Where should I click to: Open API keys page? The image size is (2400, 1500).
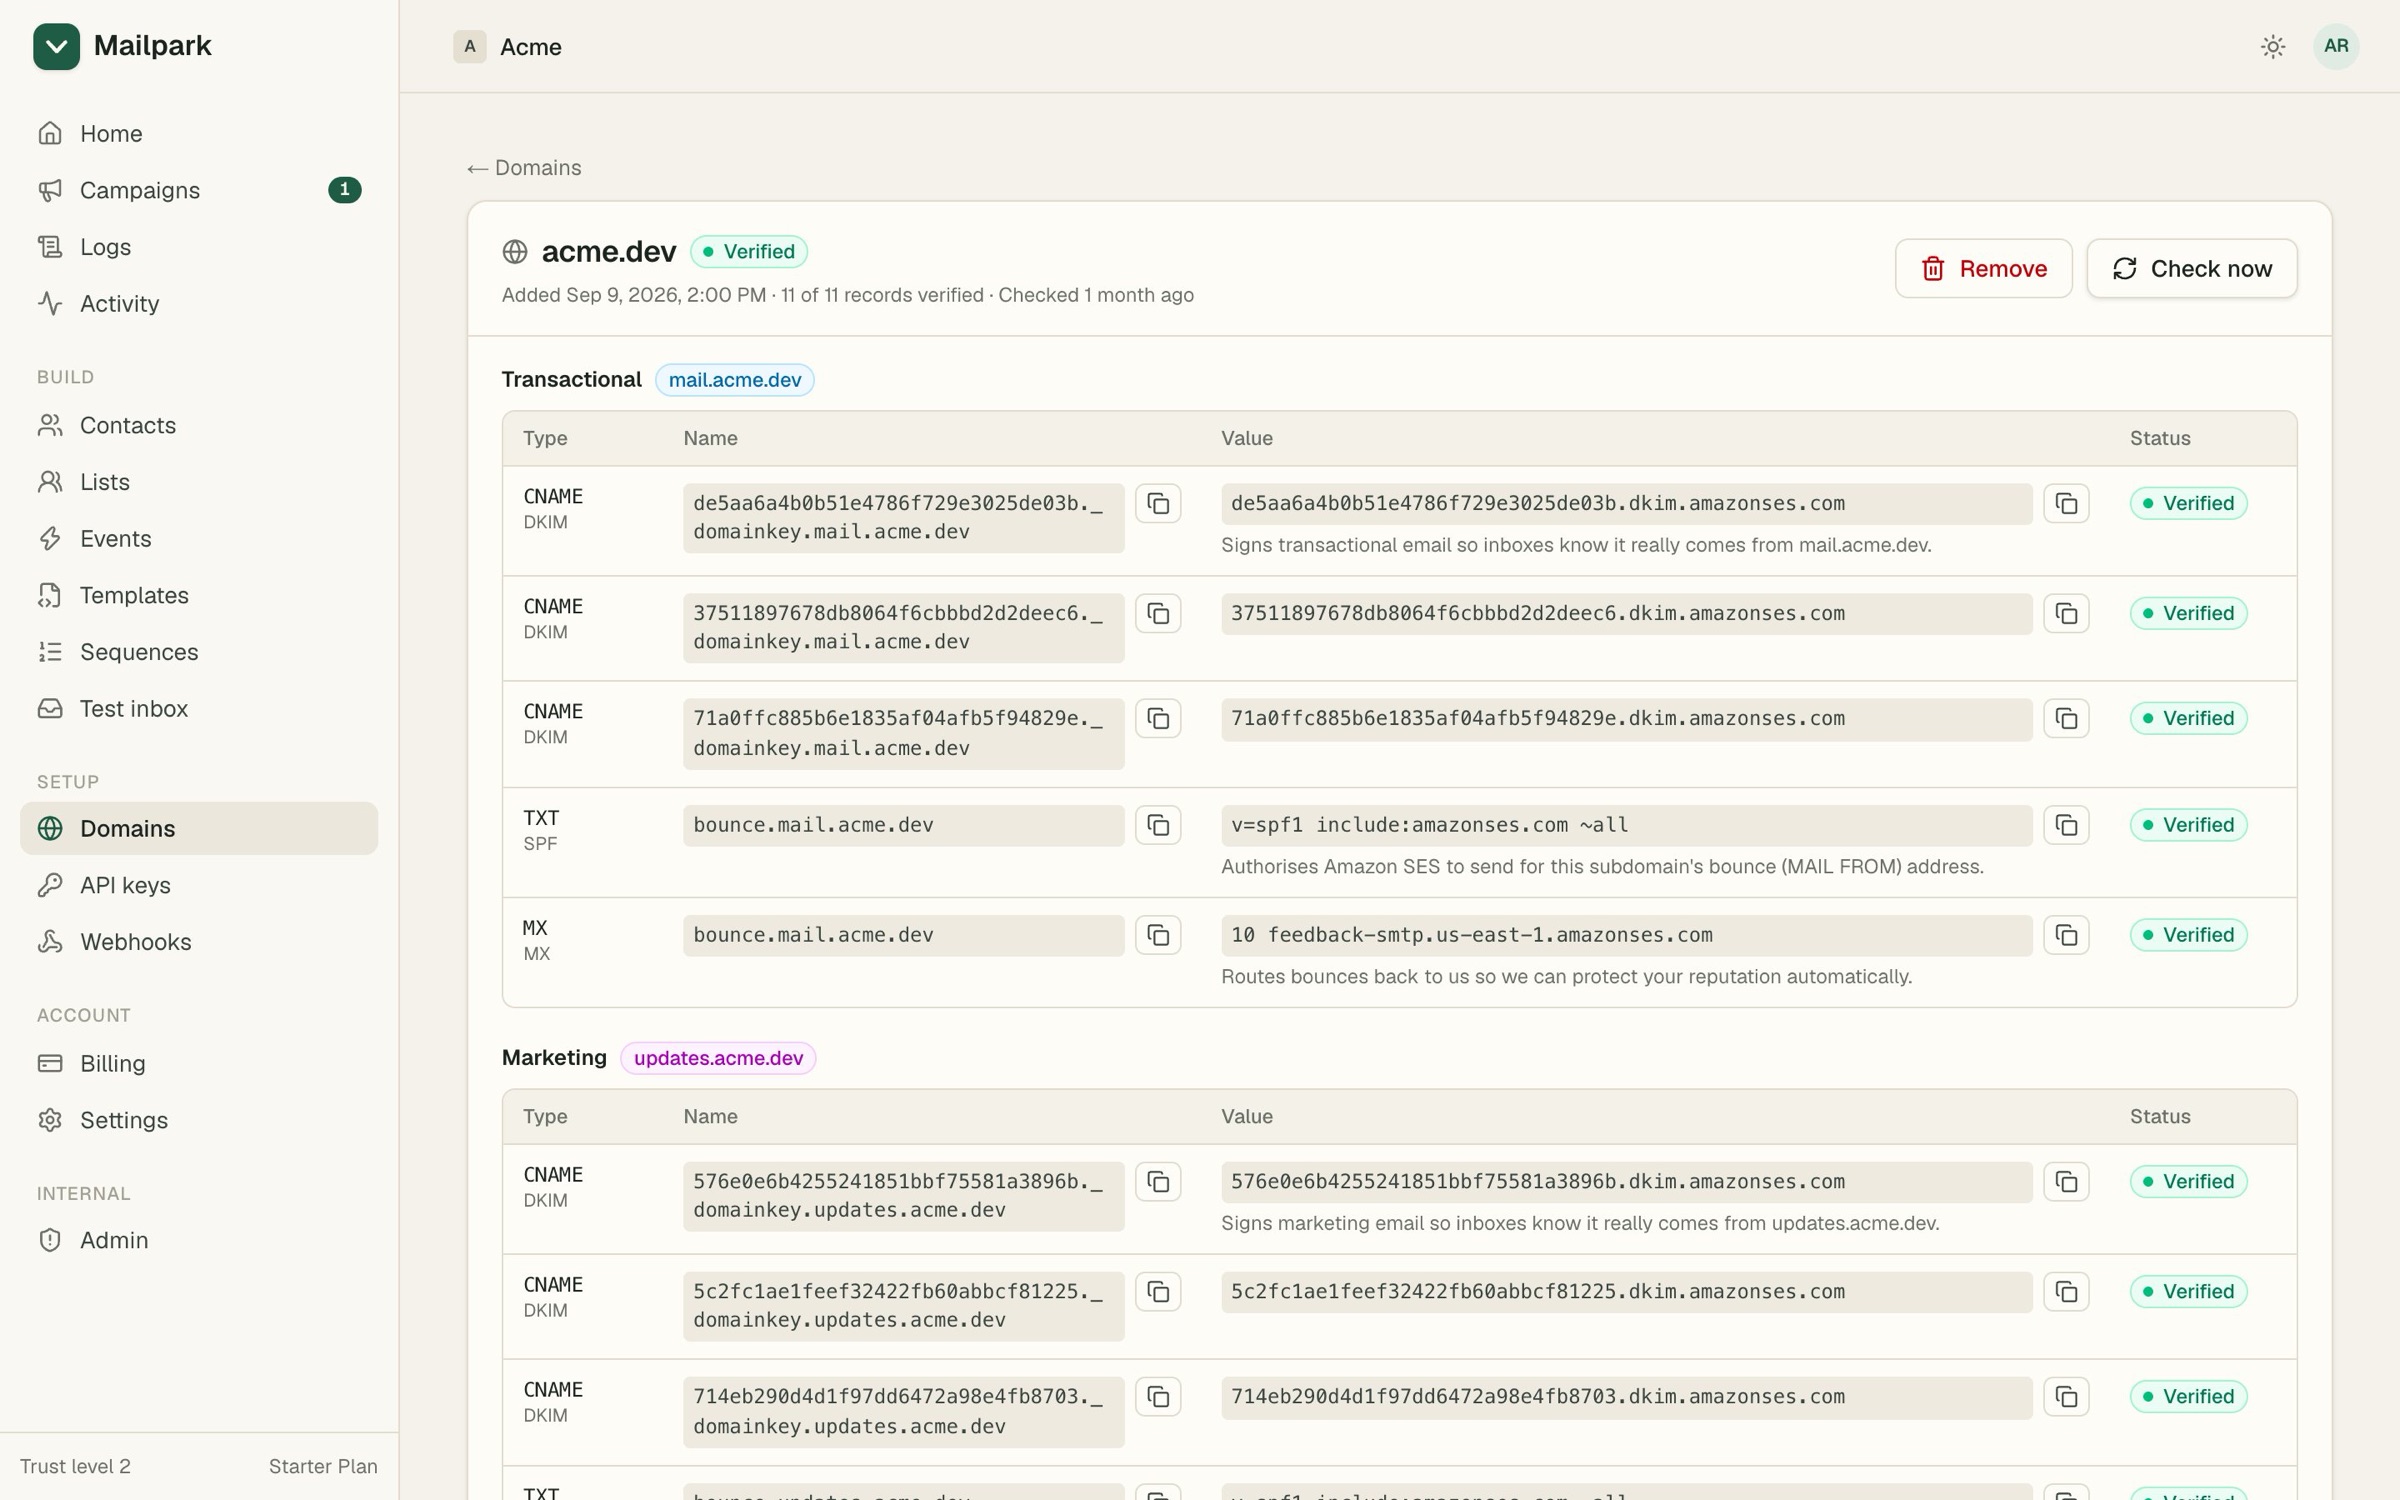[x=199, y=885]
